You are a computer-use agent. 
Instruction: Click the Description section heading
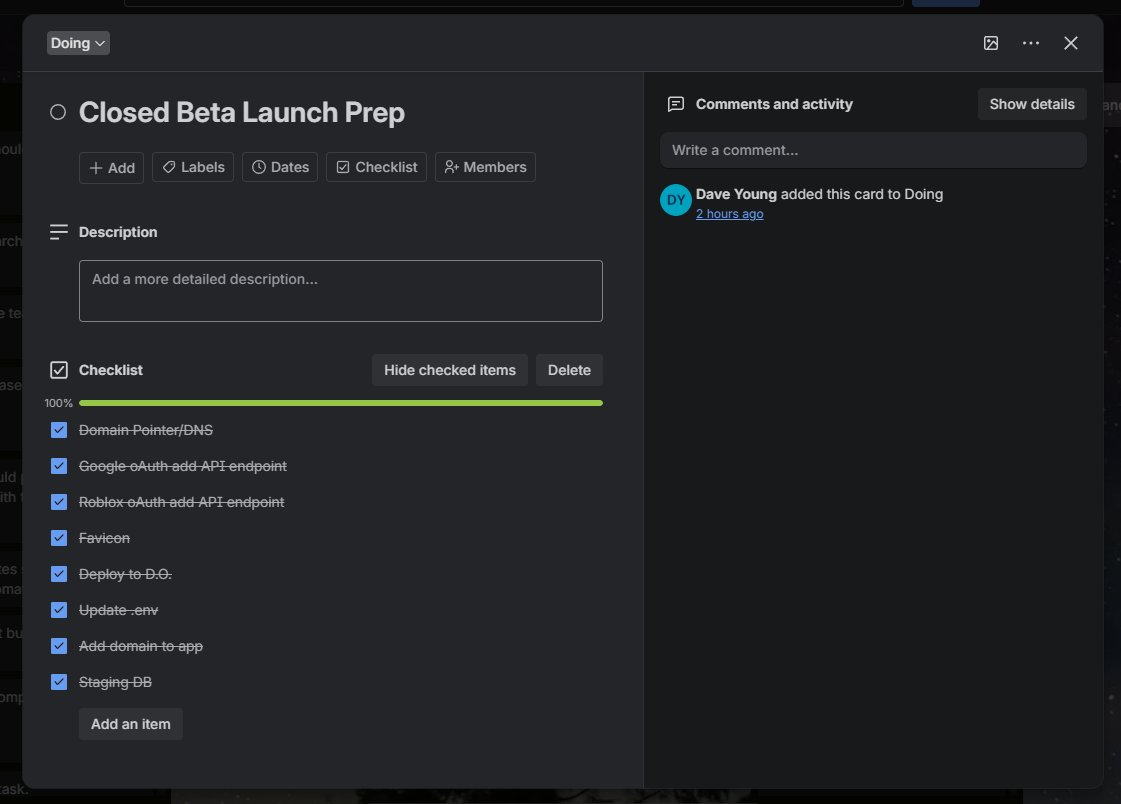click(x=118, y=232)
